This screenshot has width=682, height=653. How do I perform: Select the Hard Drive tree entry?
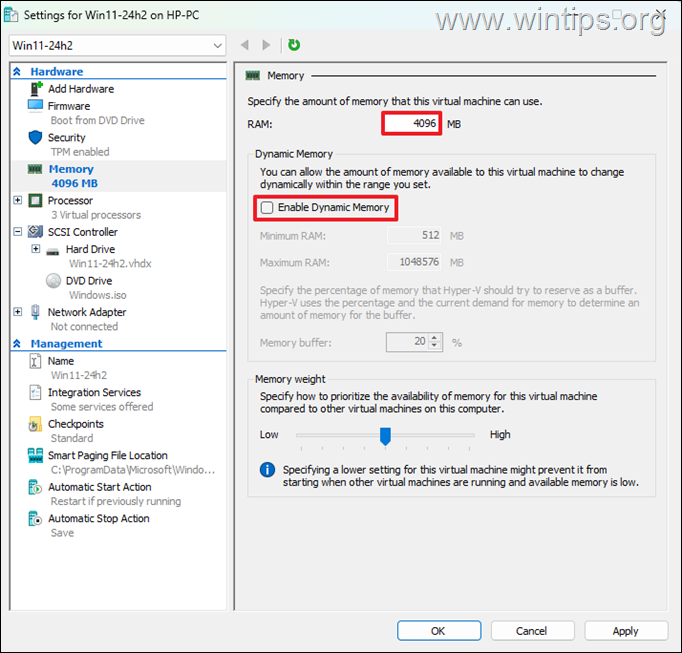pyautogui.click(x=90, y=249)
